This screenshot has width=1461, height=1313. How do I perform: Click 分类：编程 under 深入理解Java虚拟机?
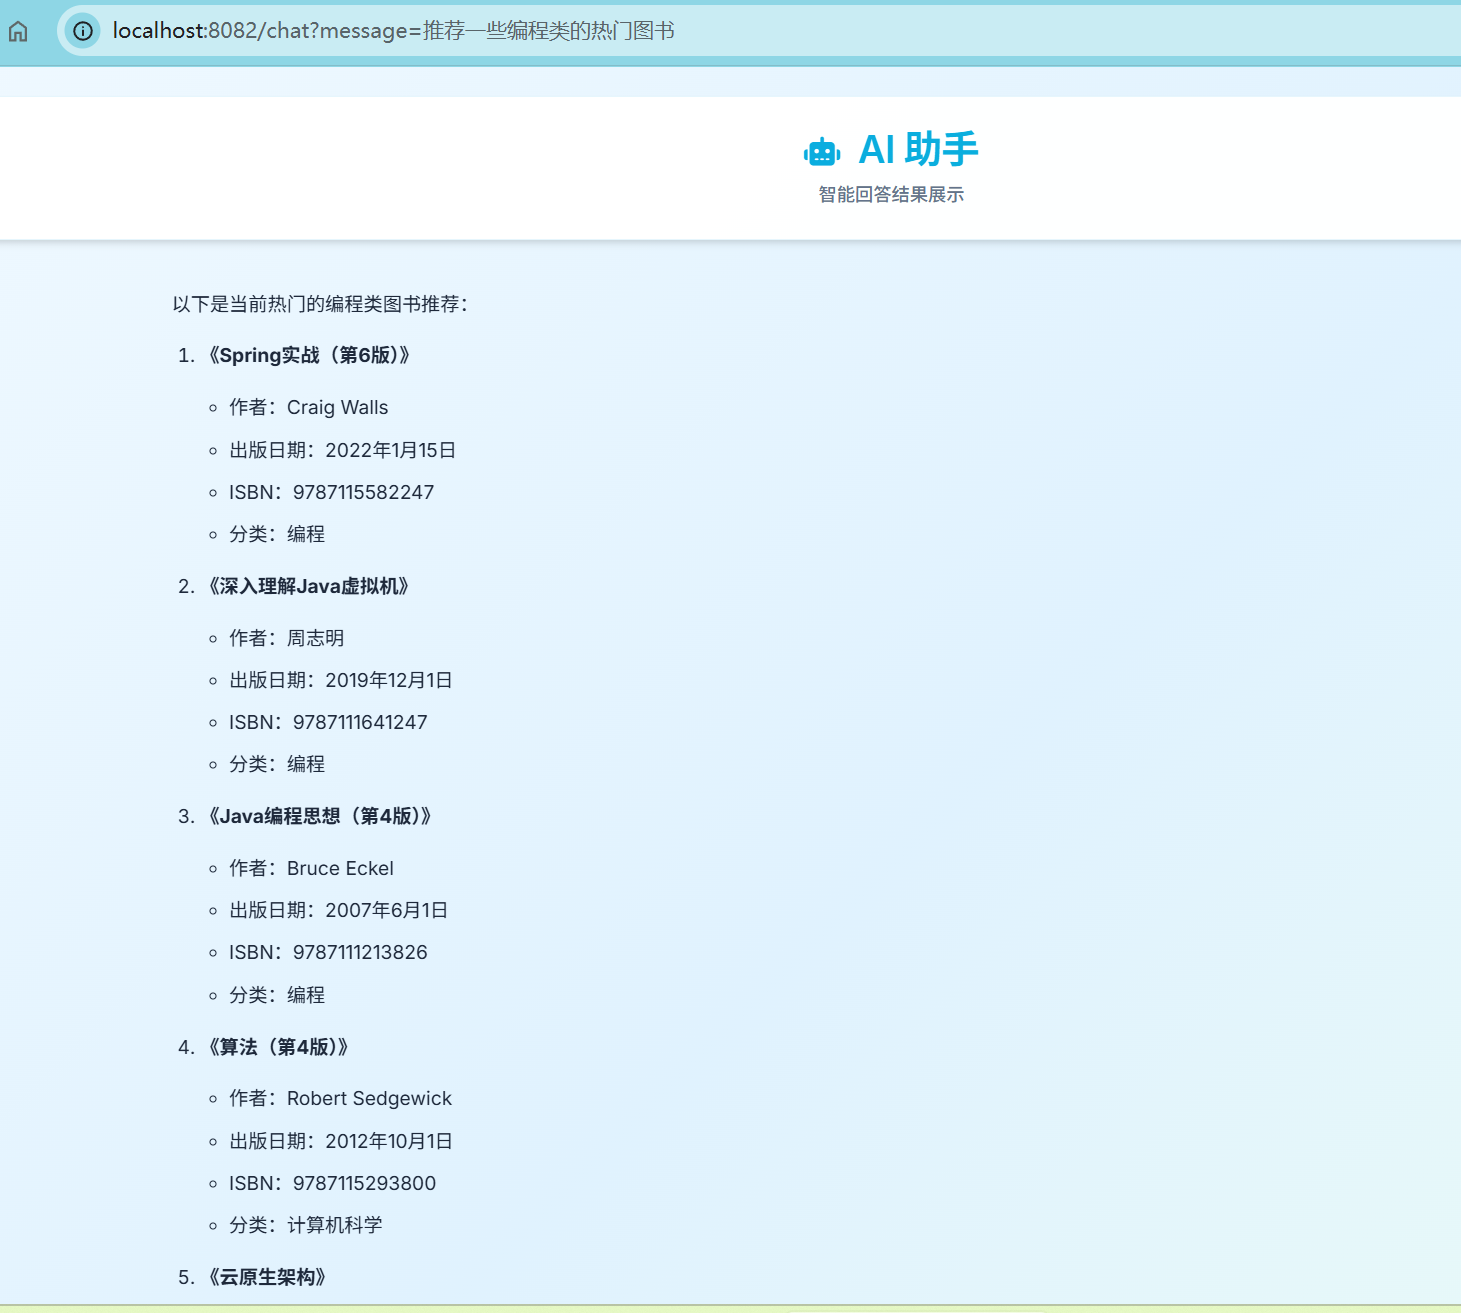click(277, 764)
